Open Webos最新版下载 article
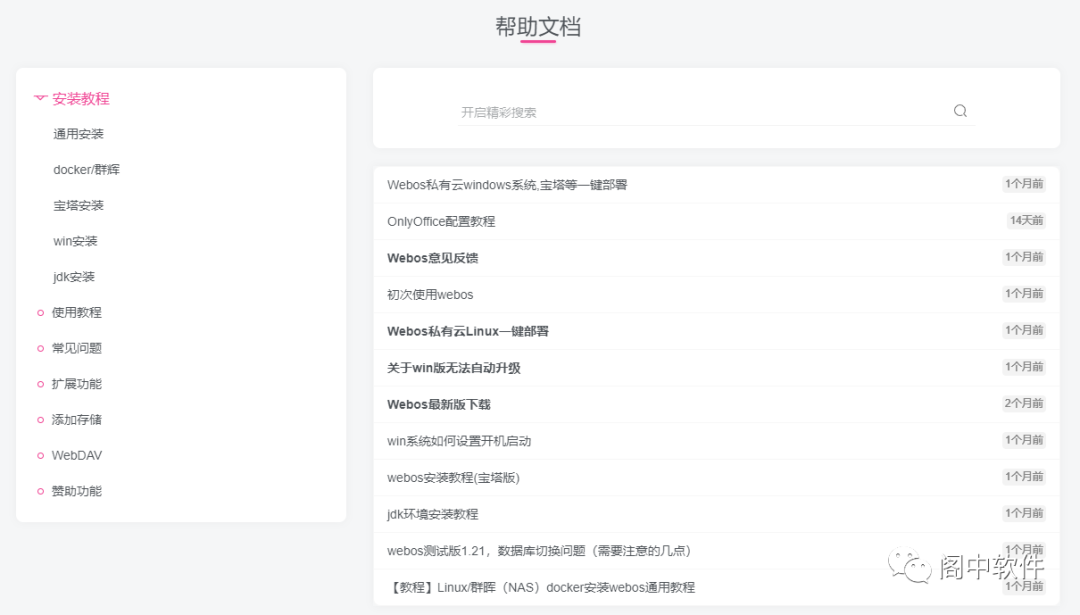Viewport: 1080px width, 615px height. pos(439,404)
